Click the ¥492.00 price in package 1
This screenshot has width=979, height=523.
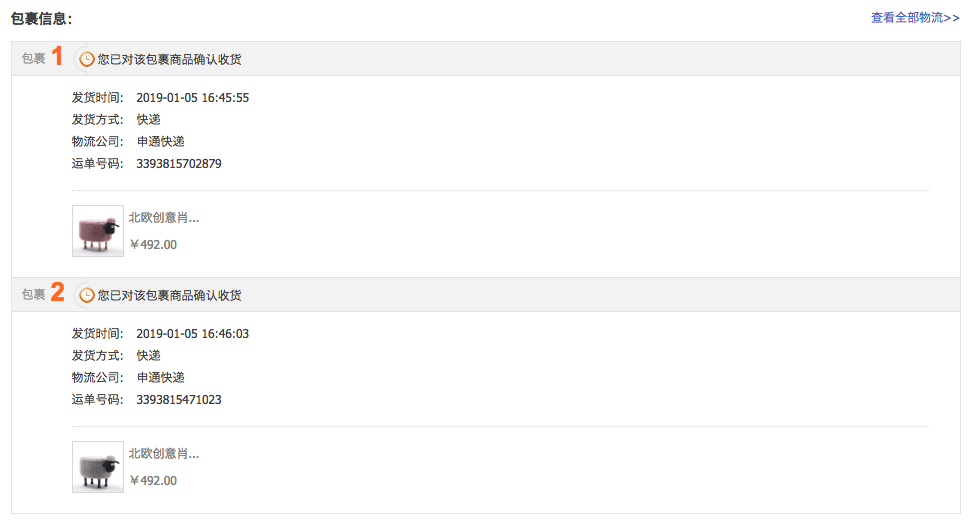click(x=153, y=245)
